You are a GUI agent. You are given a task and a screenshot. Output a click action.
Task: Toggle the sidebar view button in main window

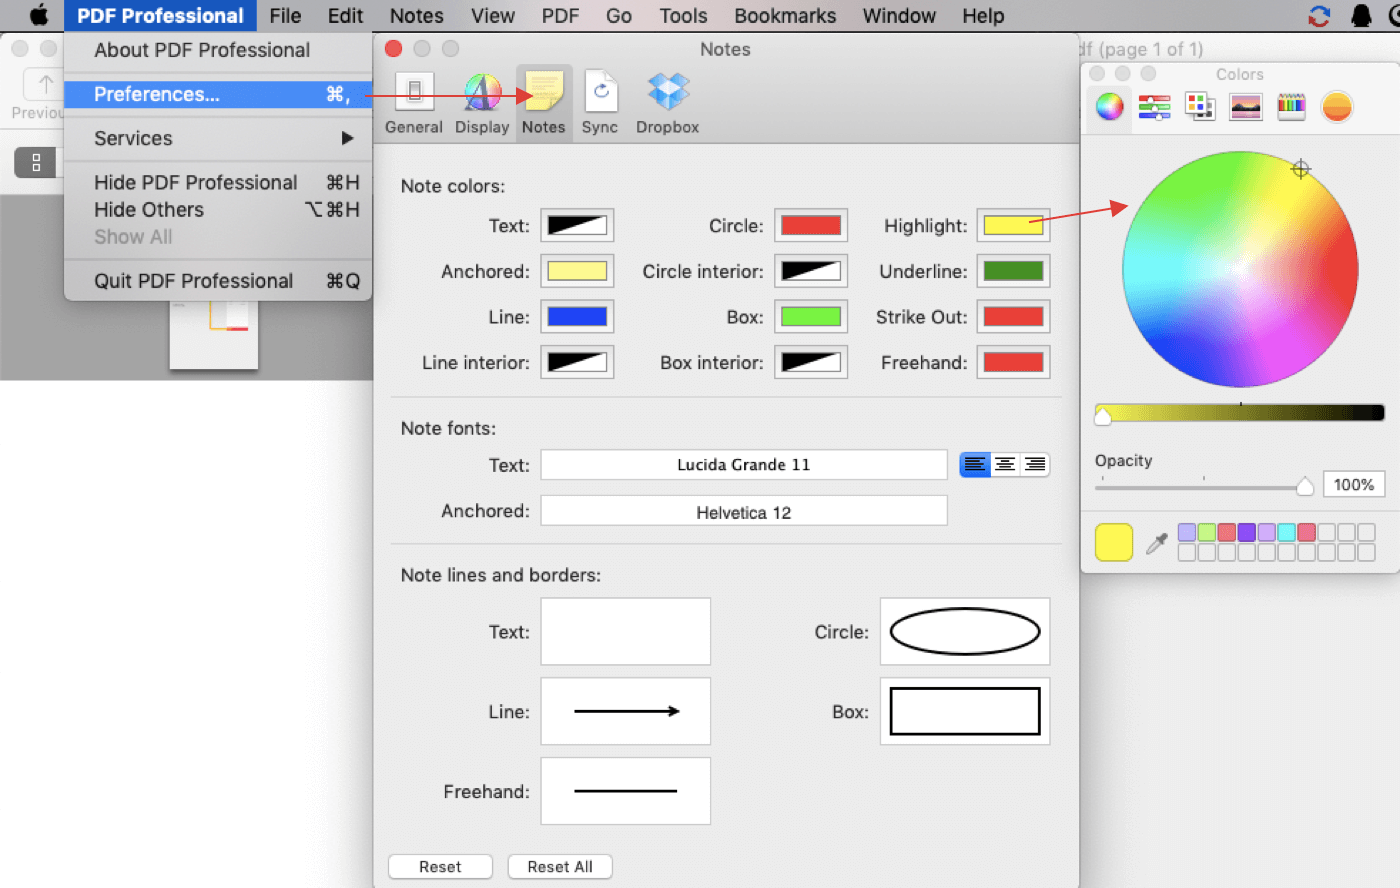pos(36,162)
